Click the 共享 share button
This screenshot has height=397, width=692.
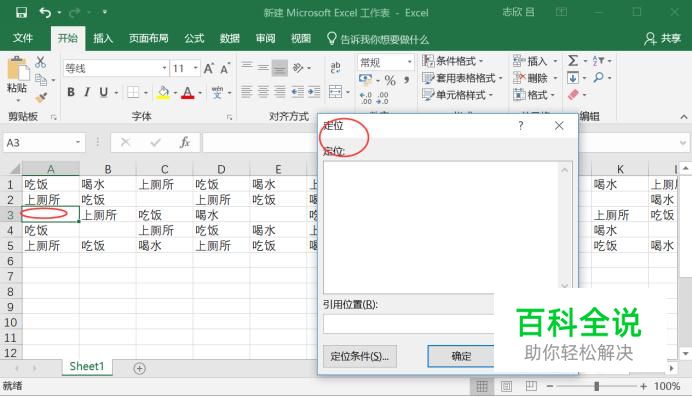click(662, 39)
